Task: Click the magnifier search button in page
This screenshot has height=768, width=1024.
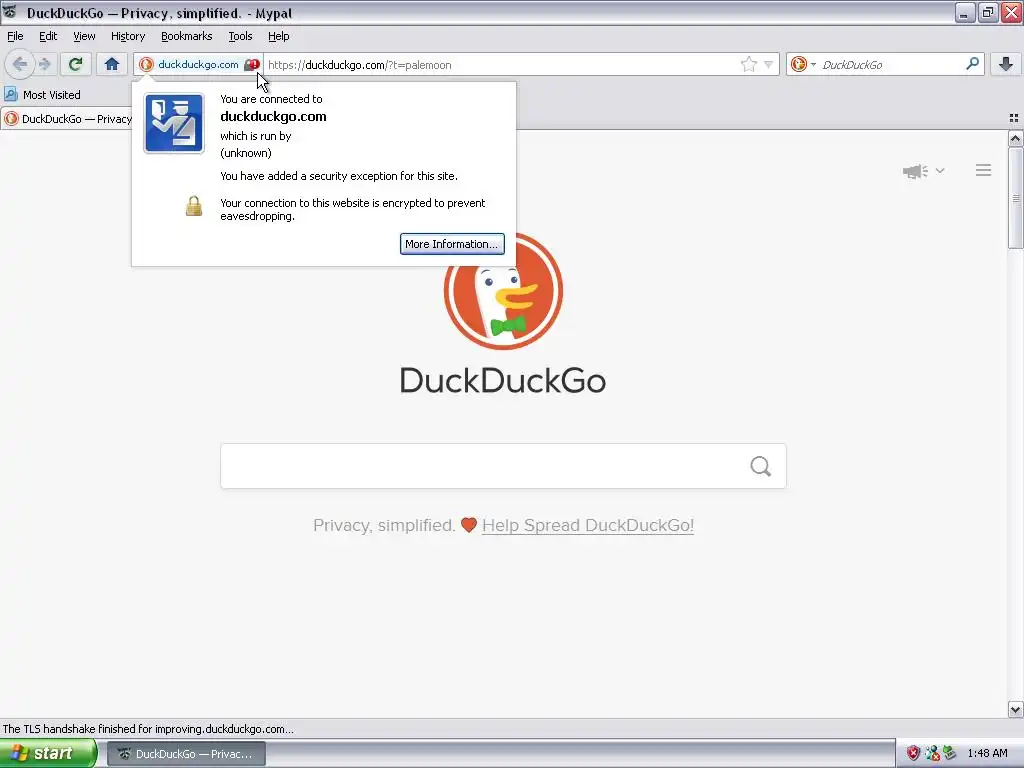Action: click(760, 466)
